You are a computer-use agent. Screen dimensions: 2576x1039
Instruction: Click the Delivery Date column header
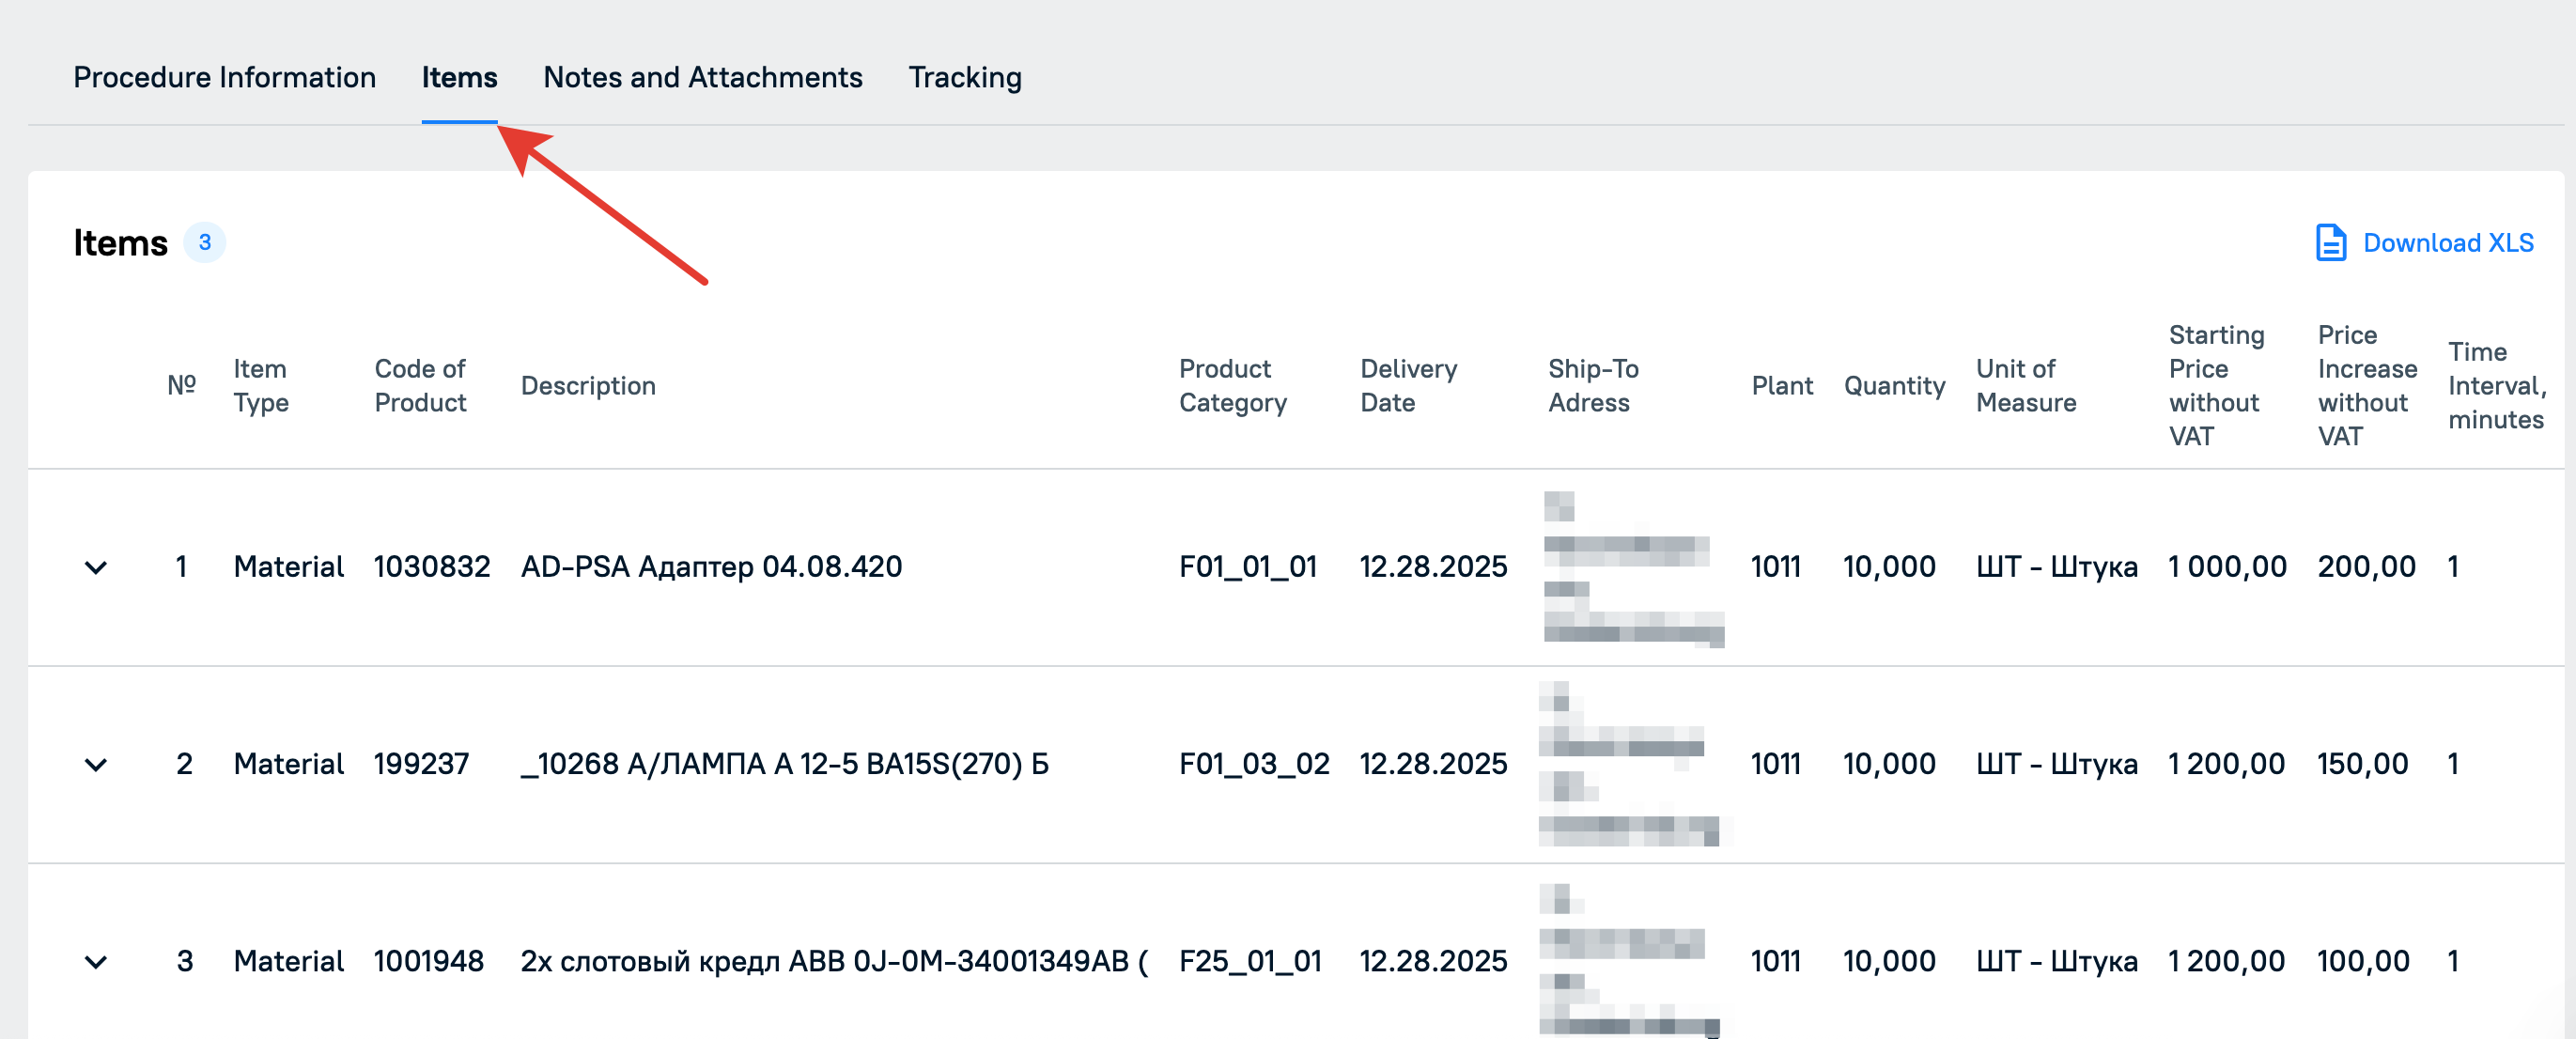[x=1408, y=386]
